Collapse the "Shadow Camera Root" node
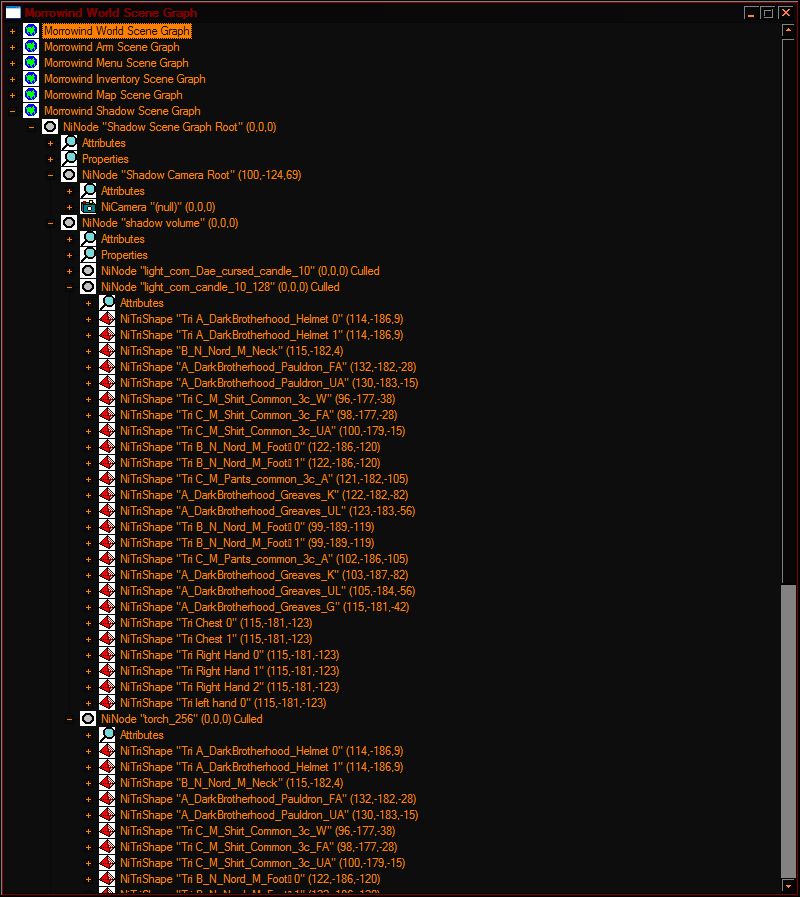The width and height of the screenshot is (800, 897). coord(50,175)
